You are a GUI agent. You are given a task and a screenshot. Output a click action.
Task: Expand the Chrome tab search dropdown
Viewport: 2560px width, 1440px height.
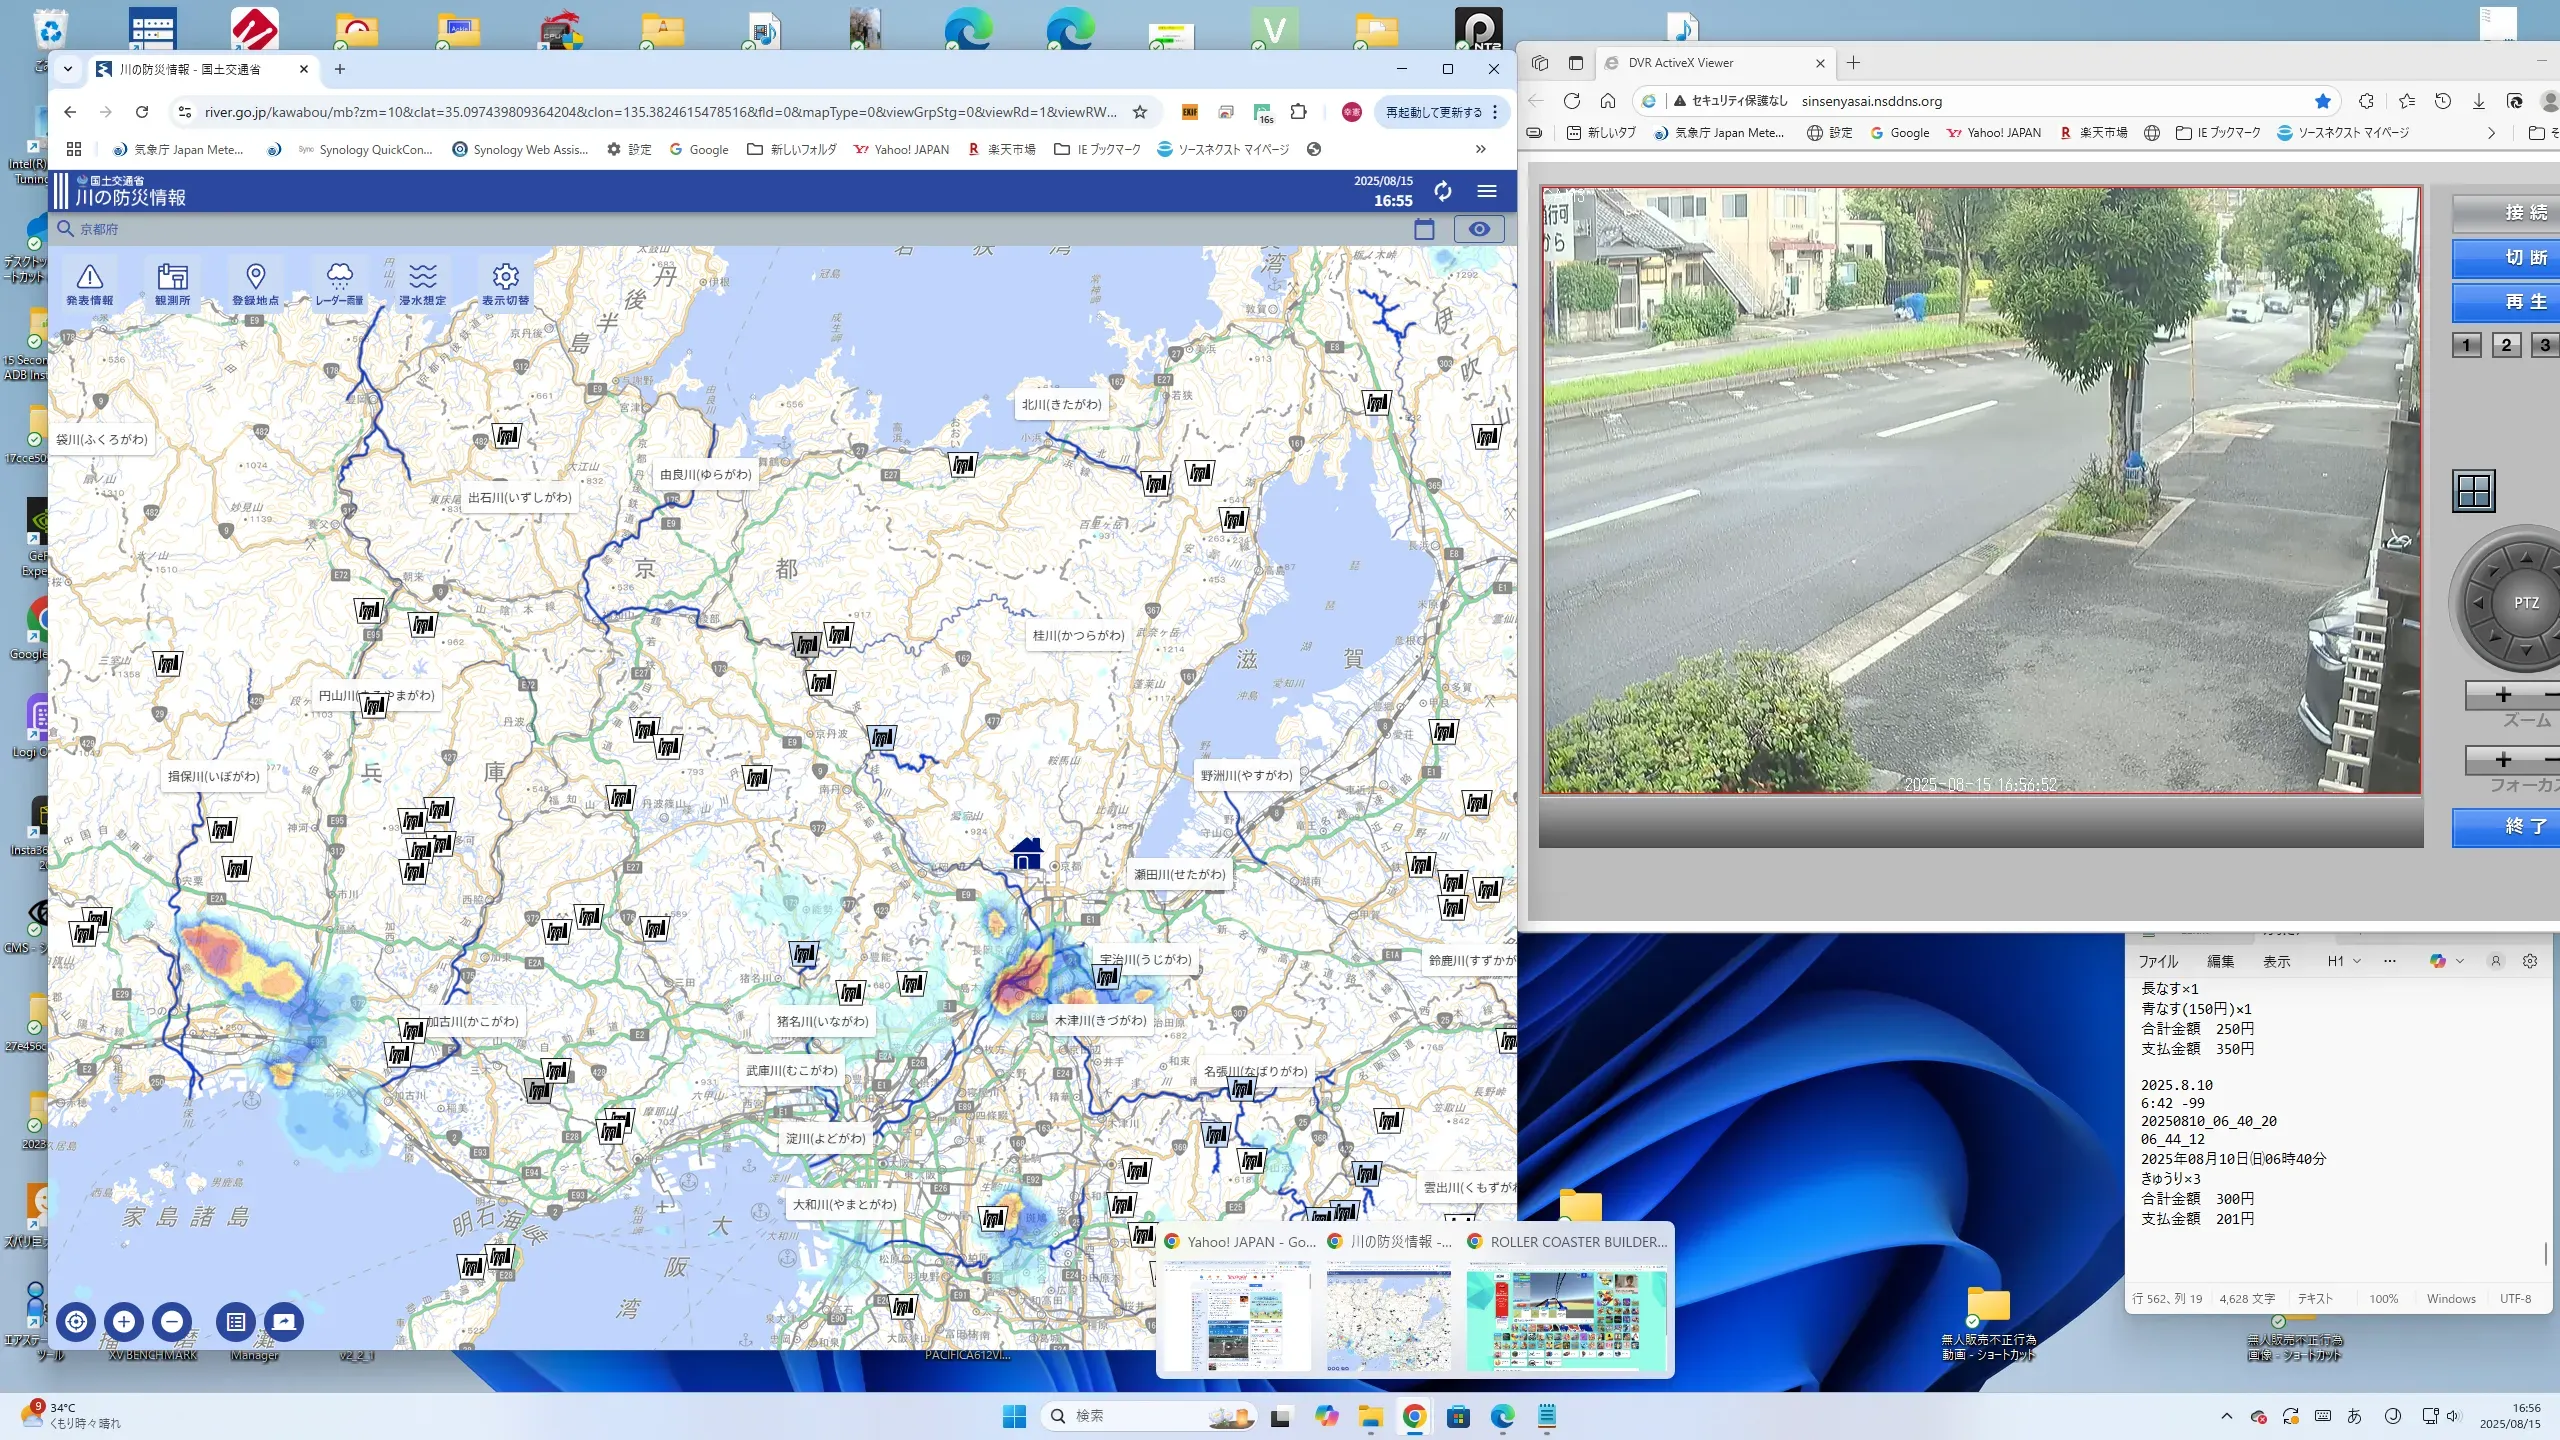point(68,69)
